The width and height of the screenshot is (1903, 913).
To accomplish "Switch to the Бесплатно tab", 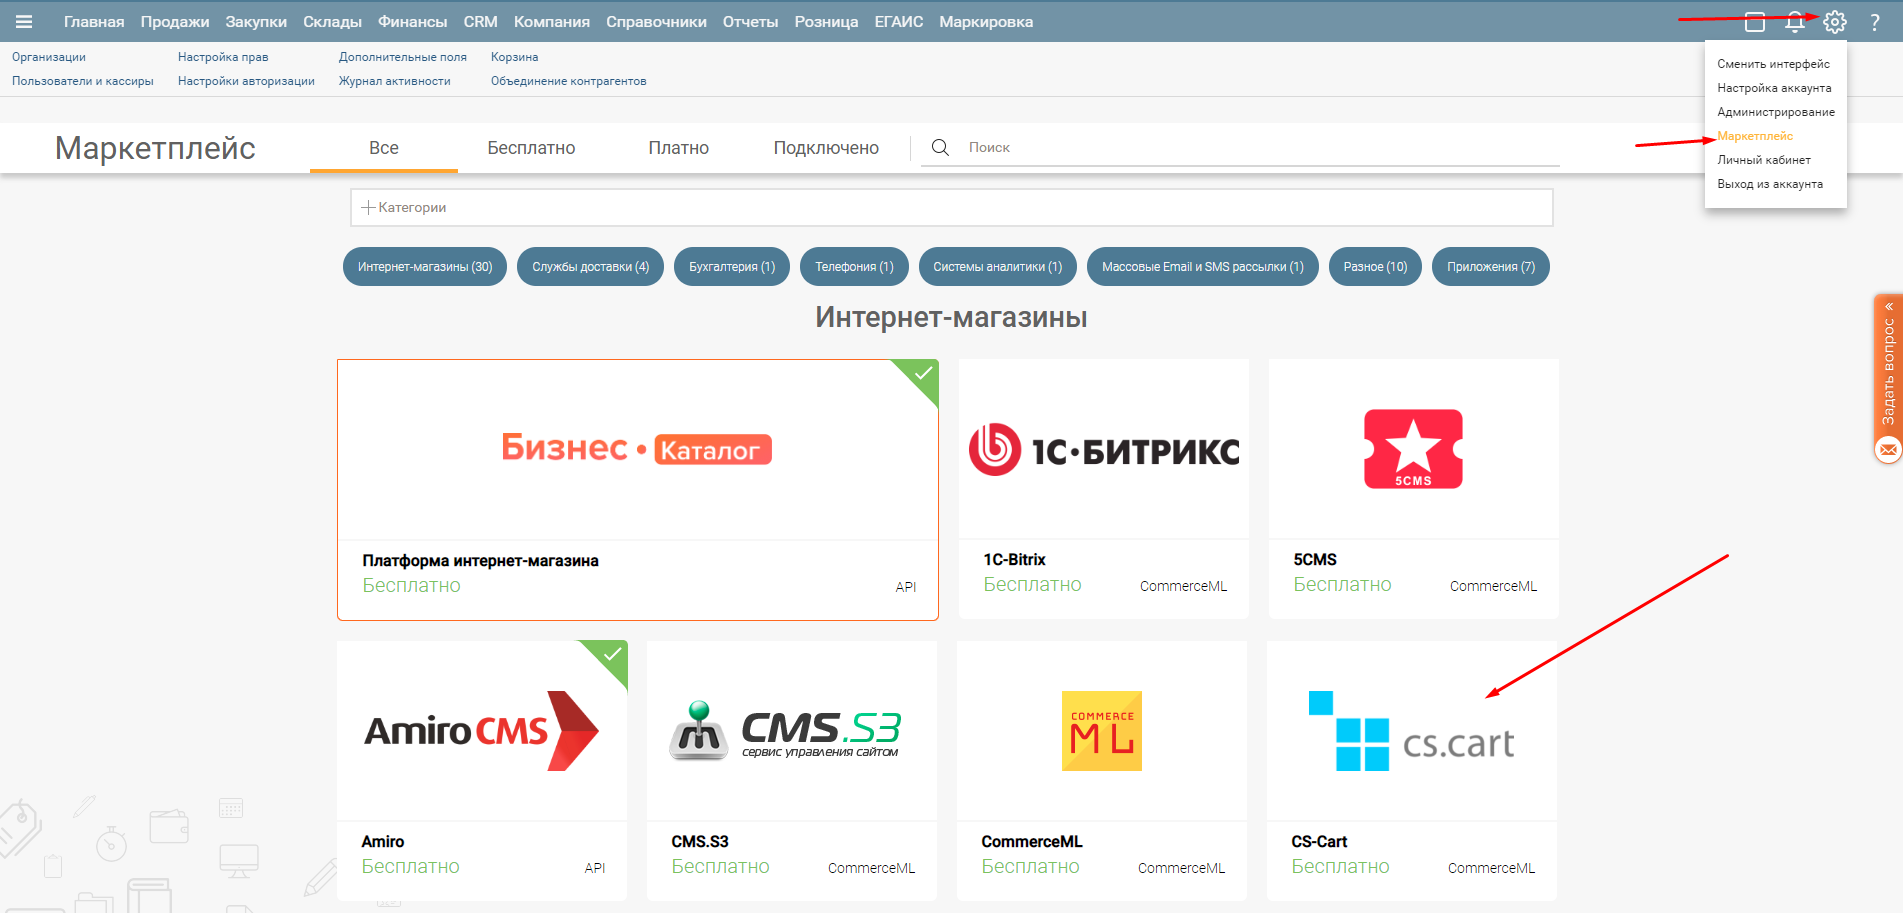I will pos(531,148).
